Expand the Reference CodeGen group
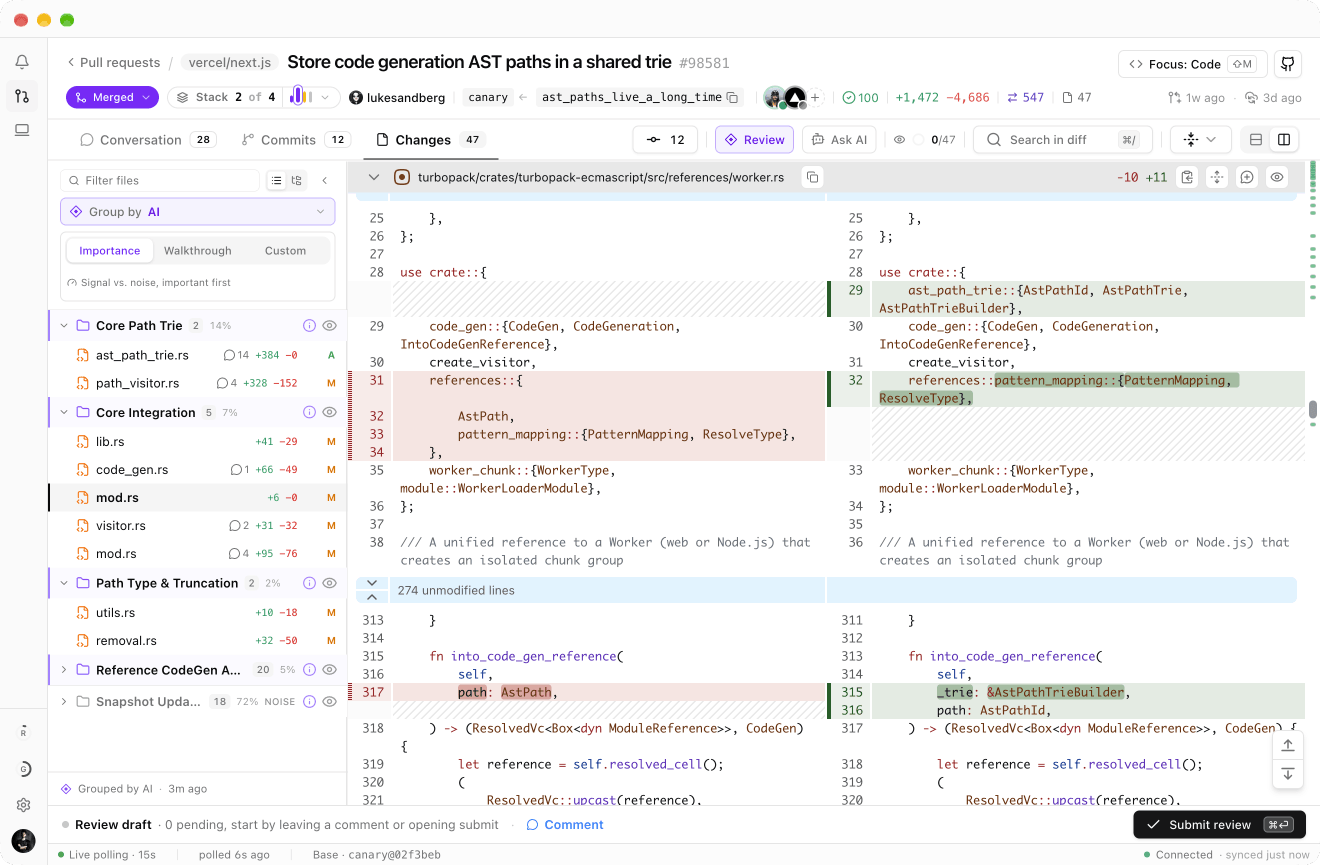 pos(64,670)
